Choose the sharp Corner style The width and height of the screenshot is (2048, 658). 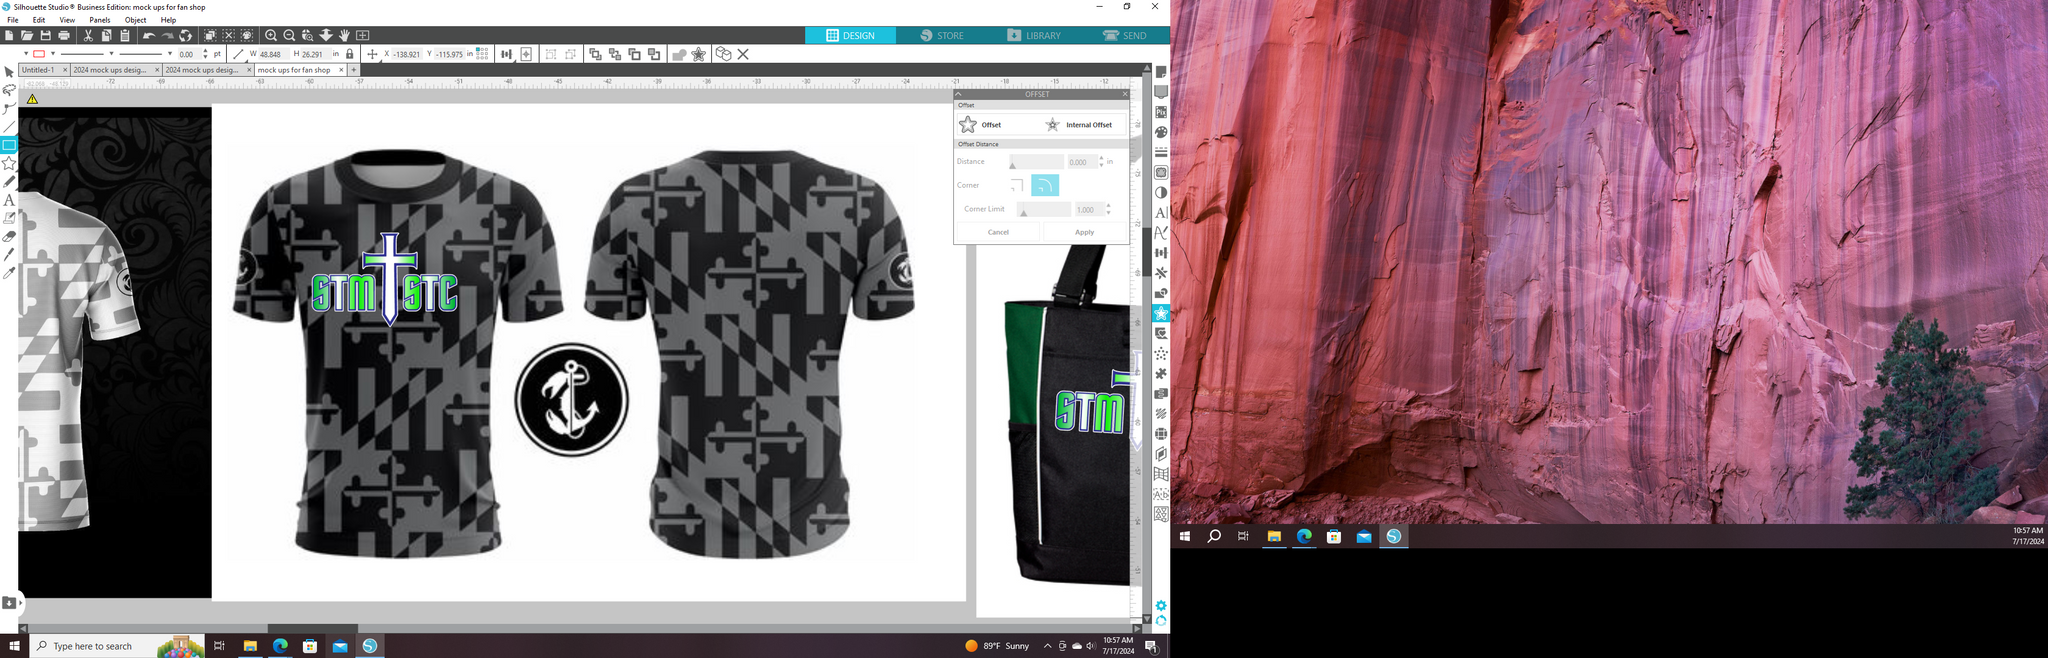1017,185
